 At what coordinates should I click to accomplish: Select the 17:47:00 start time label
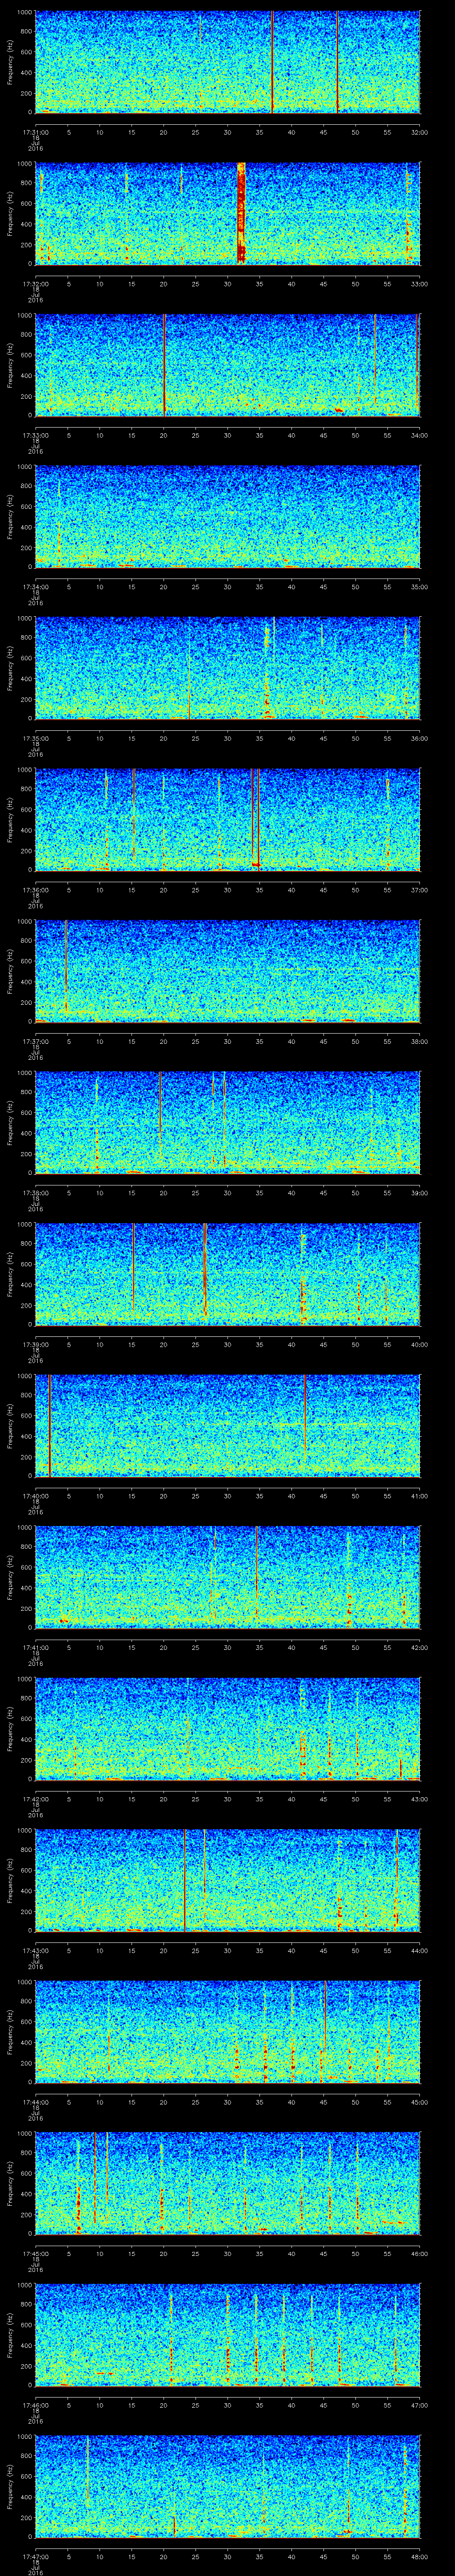click(x=35, y=2556)
